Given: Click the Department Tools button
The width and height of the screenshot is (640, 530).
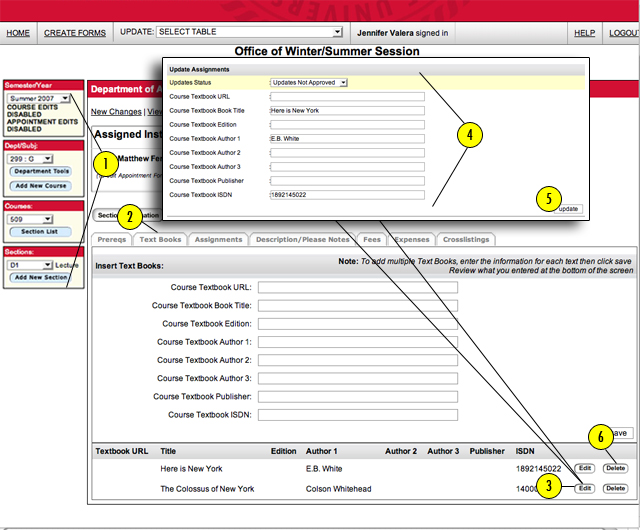Looking at the screenshot, I should (41, 171).
